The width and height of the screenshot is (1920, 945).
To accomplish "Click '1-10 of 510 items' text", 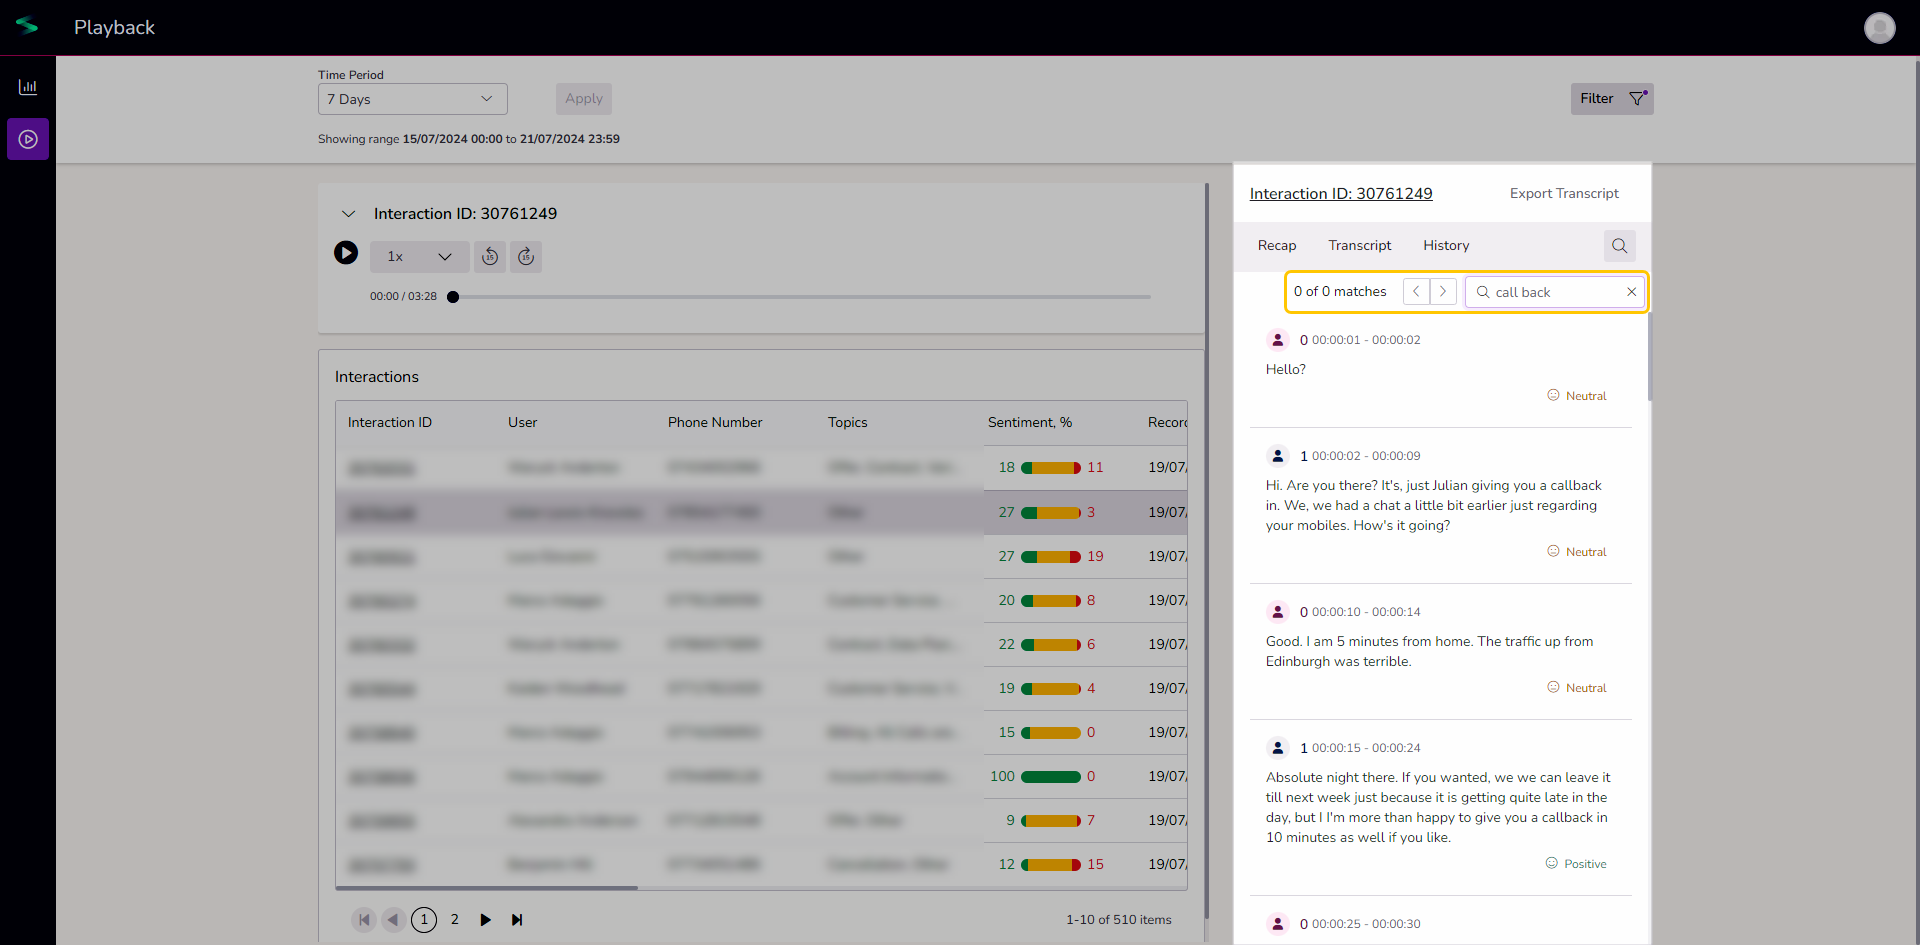I will [1118, 920].
